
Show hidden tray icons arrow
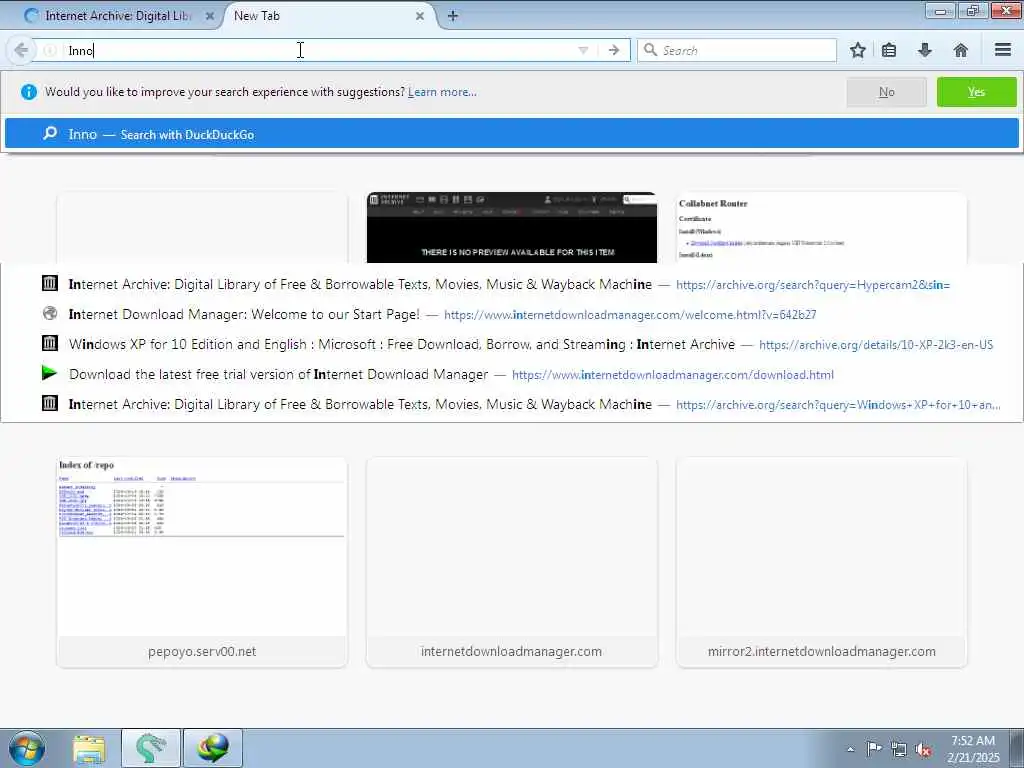(x=850, y=749)
